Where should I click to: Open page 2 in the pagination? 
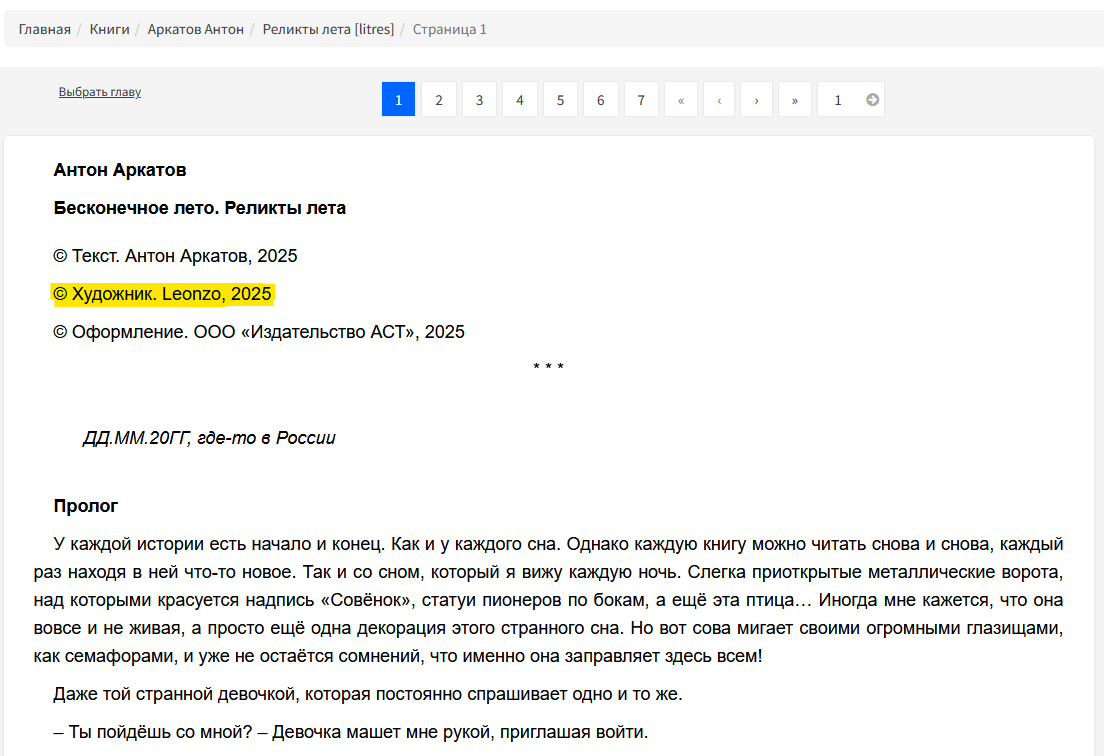(439, 100)
